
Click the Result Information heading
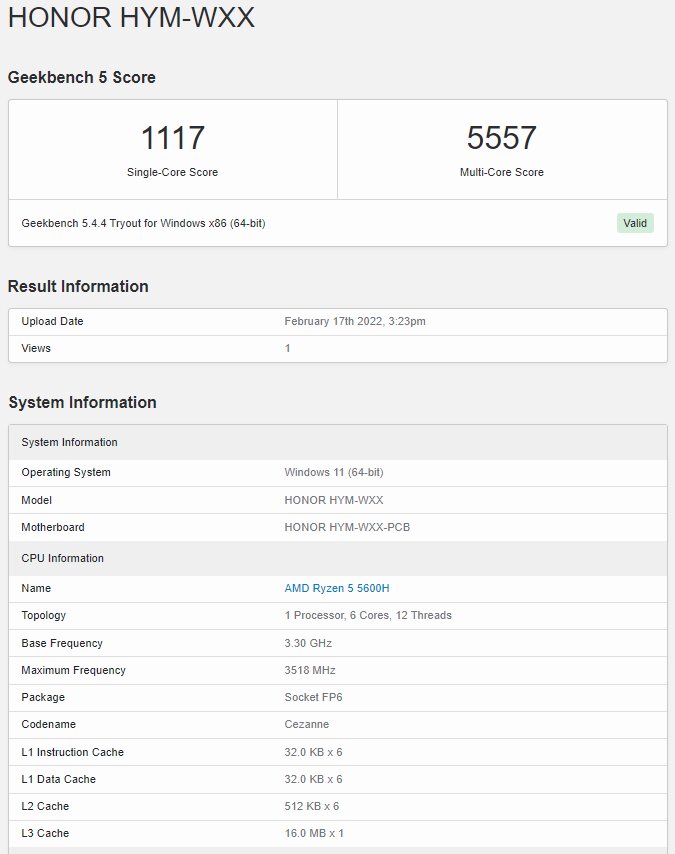coord(78,286)
